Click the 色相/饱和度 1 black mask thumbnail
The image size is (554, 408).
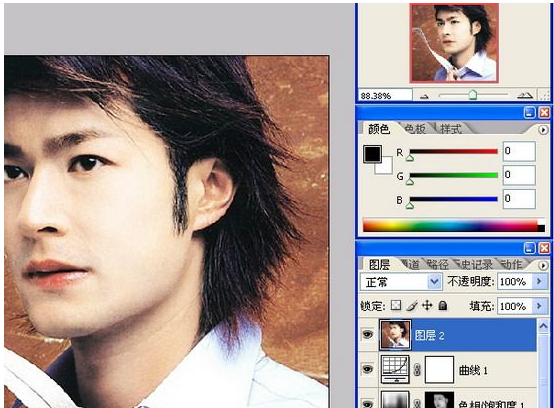pos(439,400)
